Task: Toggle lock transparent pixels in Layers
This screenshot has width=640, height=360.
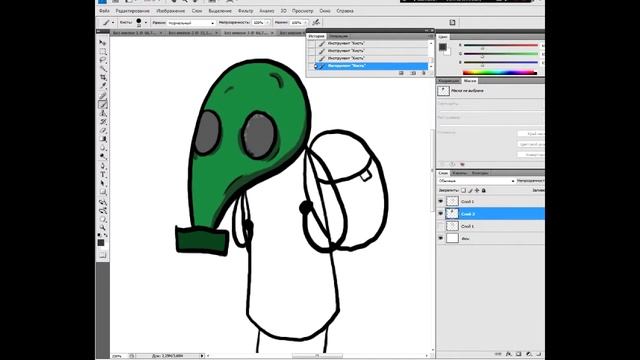Action: (463, 190)
